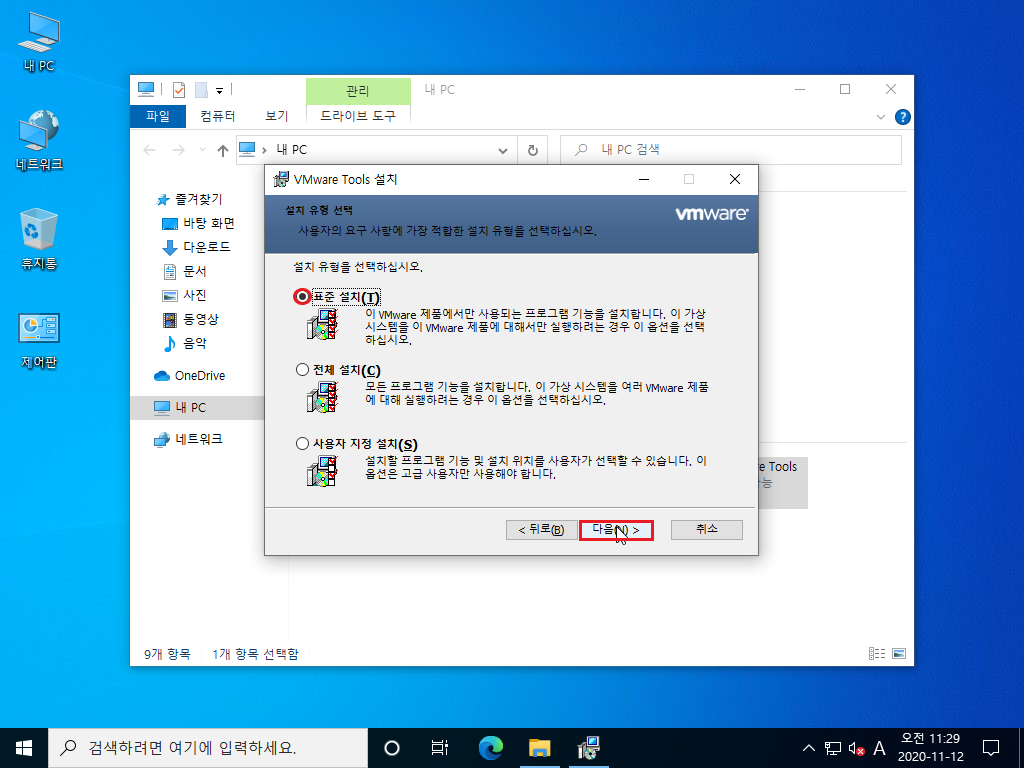Viewport: 1024px width, 768px height.
Task: Click the 다음(N) button in installer
Action: pos(616,530)
